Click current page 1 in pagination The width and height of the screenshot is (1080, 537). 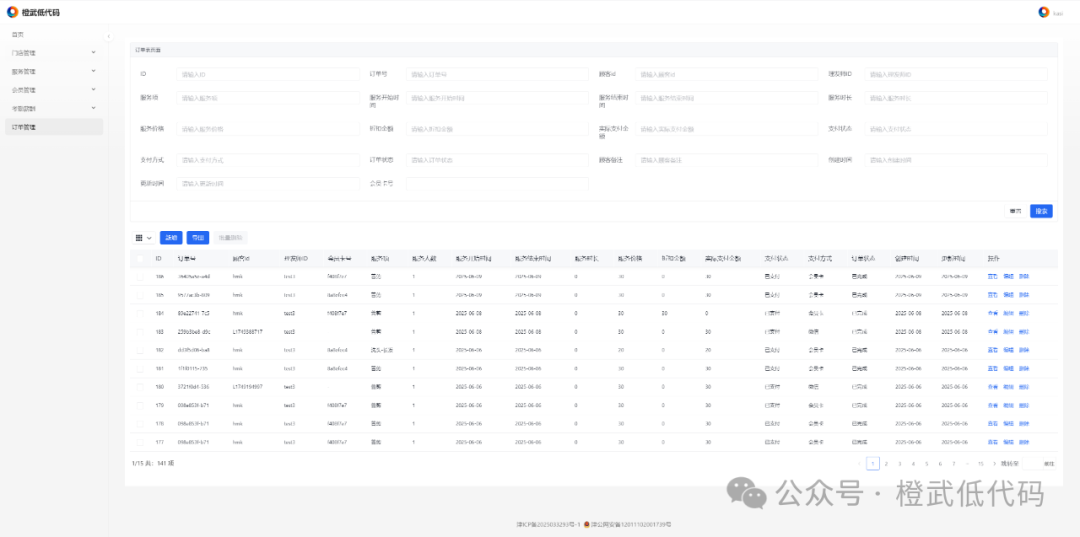pyautogui.click(x=873, y=463)
